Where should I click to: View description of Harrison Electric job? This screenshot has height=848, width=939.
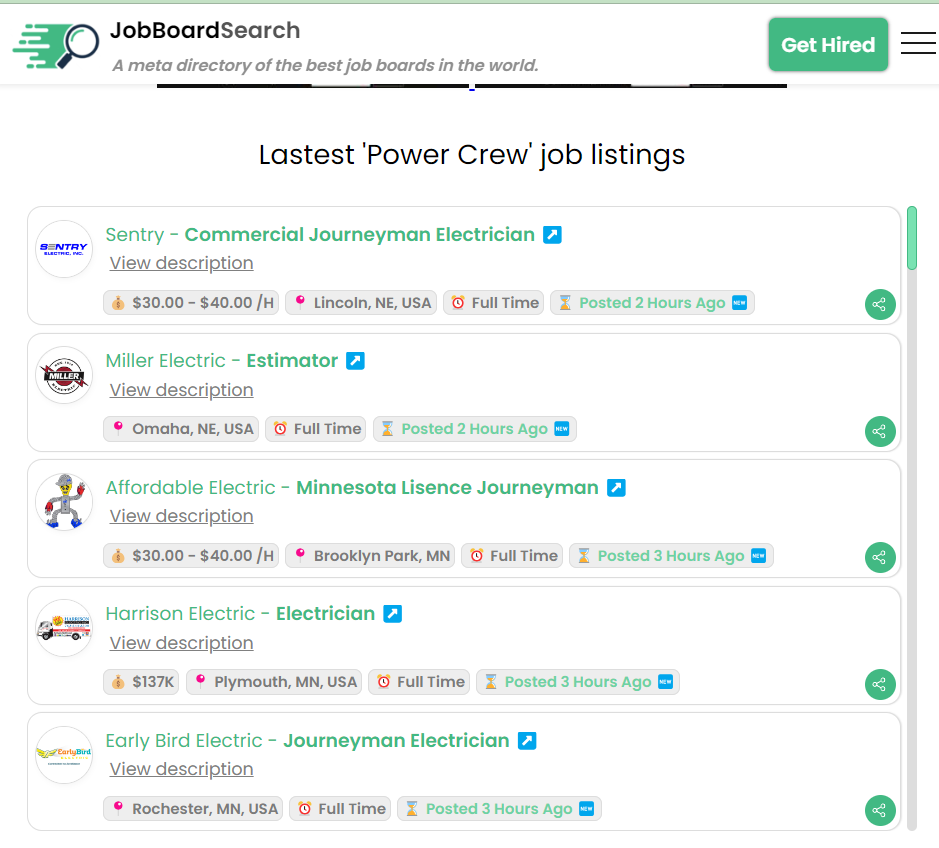point(181,643)
